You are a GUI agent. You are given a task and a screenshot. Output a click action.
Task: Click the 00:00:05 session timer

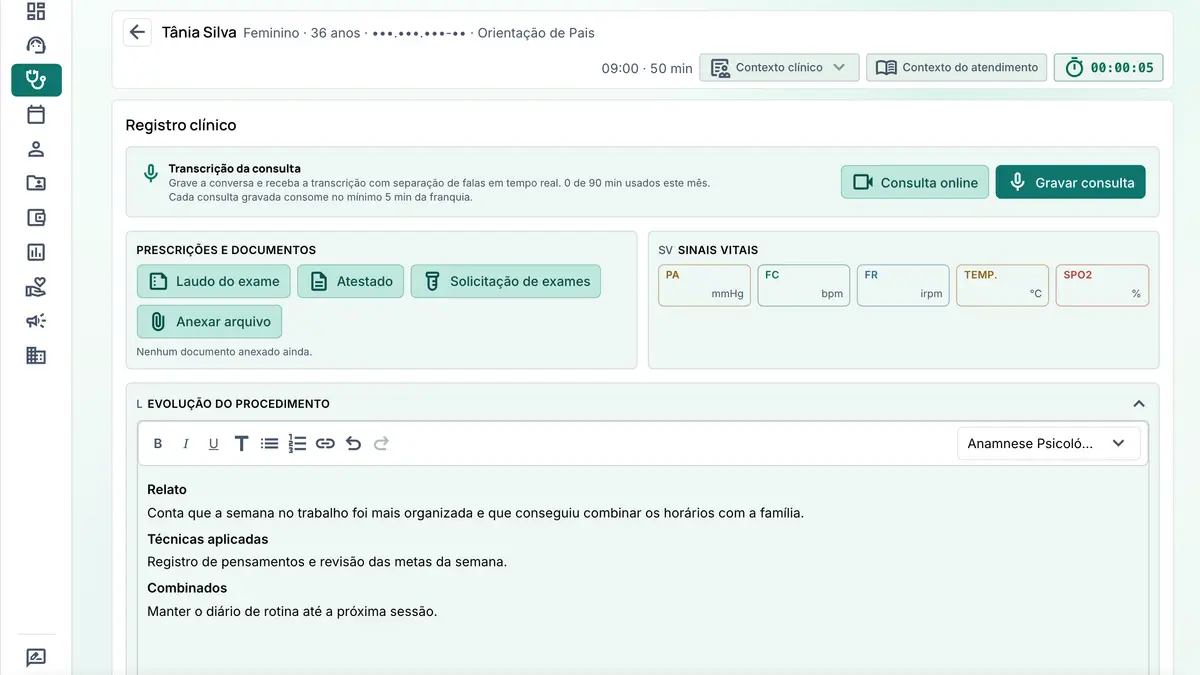tap(1108, 68)
